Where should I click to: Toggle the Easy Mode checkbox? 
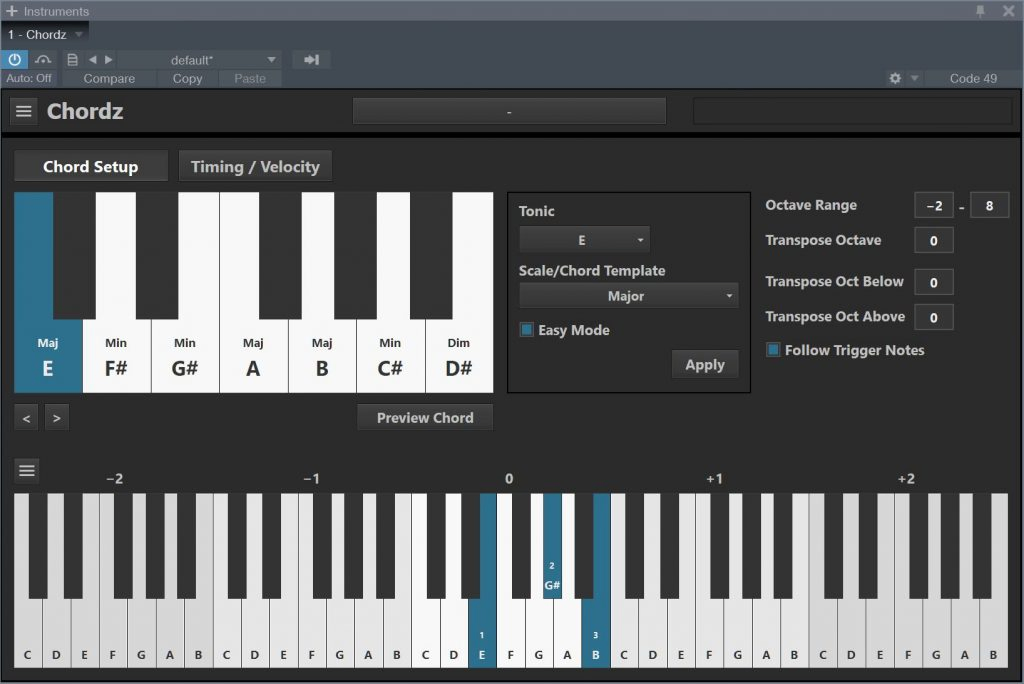coord(526,330)
